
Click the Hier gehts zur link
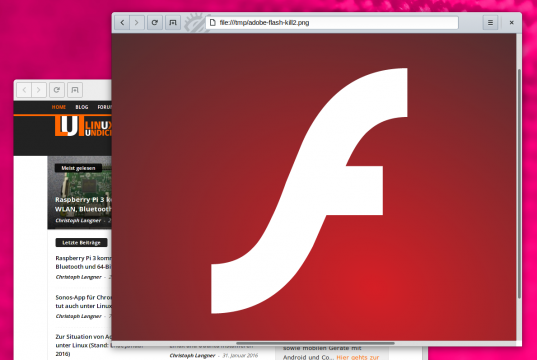(x=358, y=357)
